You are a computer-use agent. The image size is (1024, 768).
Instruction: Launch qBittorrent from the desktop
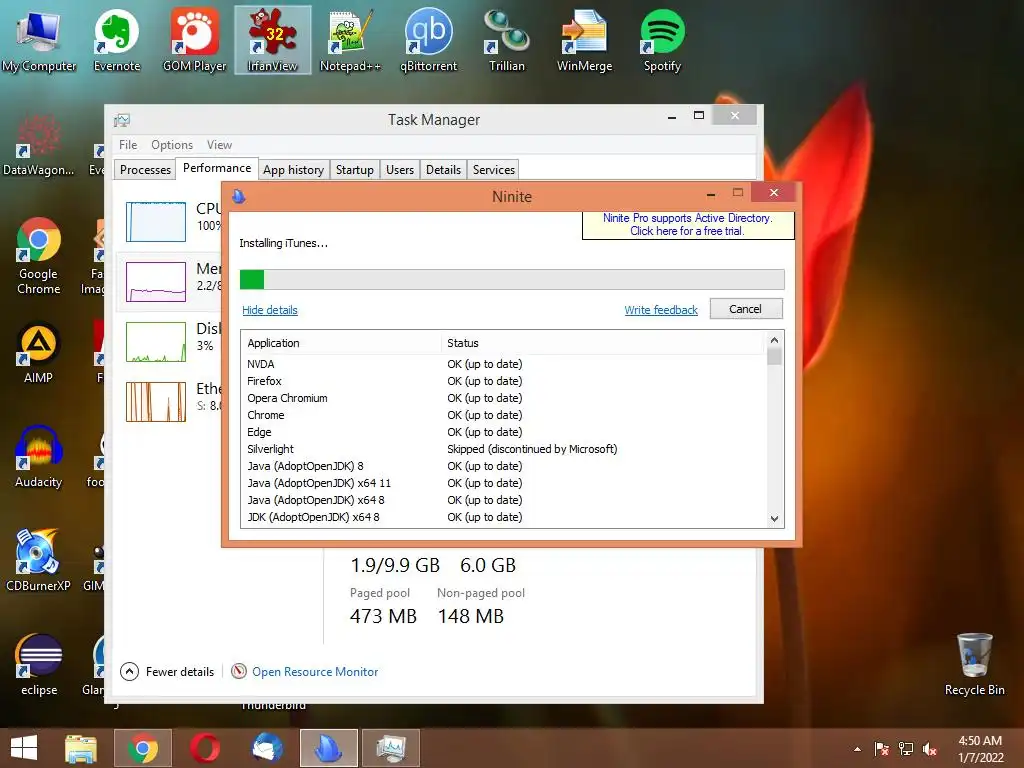[x=428, y=40]
